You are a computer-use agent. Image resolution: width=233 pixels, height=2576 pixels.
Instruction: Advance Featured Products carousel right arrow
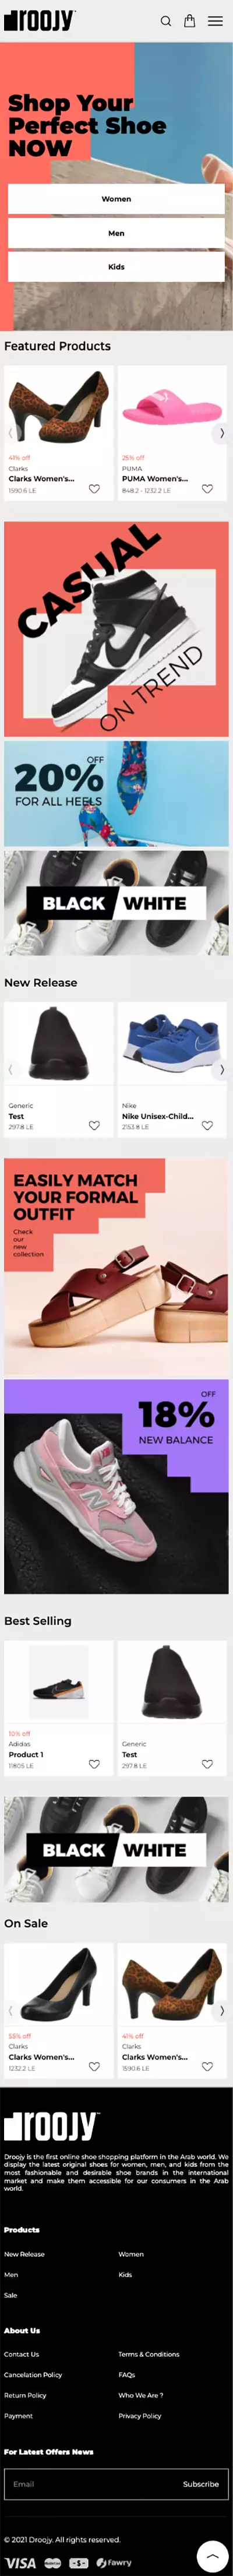tap(221, 433)
